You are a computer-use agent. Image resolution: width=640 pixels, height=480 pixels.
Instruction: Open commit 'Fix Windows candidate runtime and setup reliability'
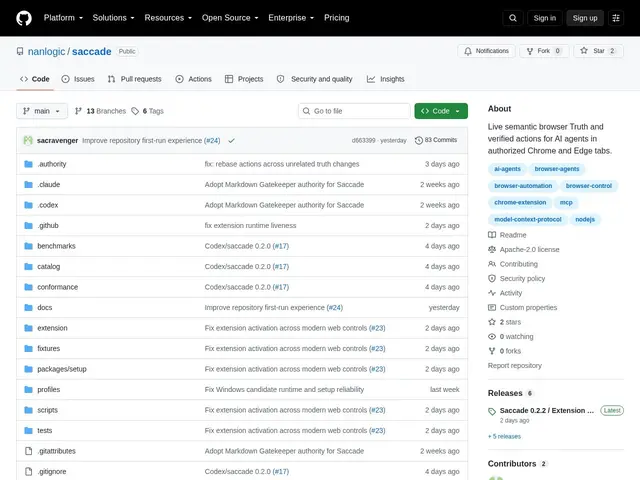tap(284, 390)
